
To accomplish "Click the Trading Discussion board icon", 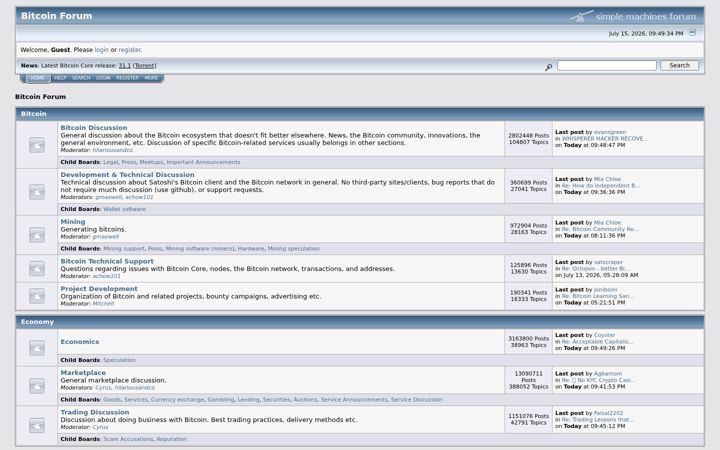I will coord(37,425).
